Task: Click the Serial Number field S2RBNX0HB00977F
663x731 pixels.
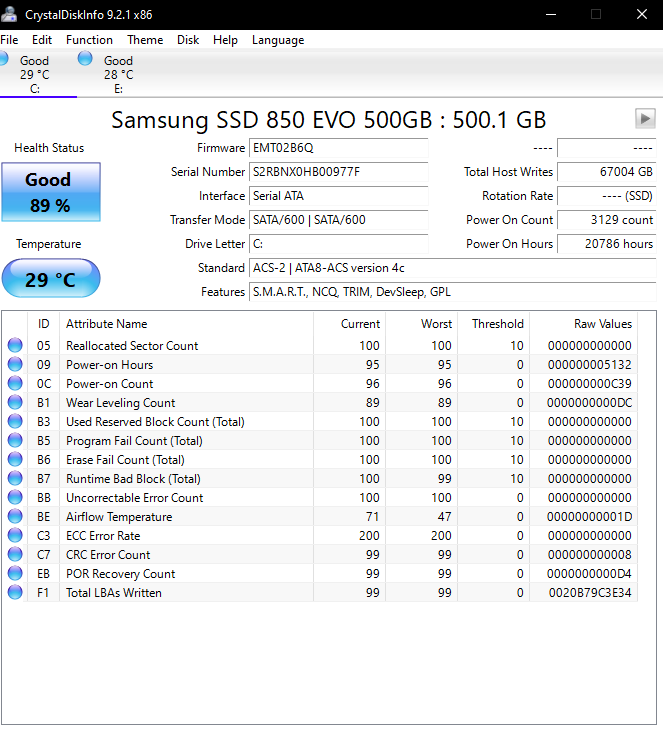Action: pos(338,172)
